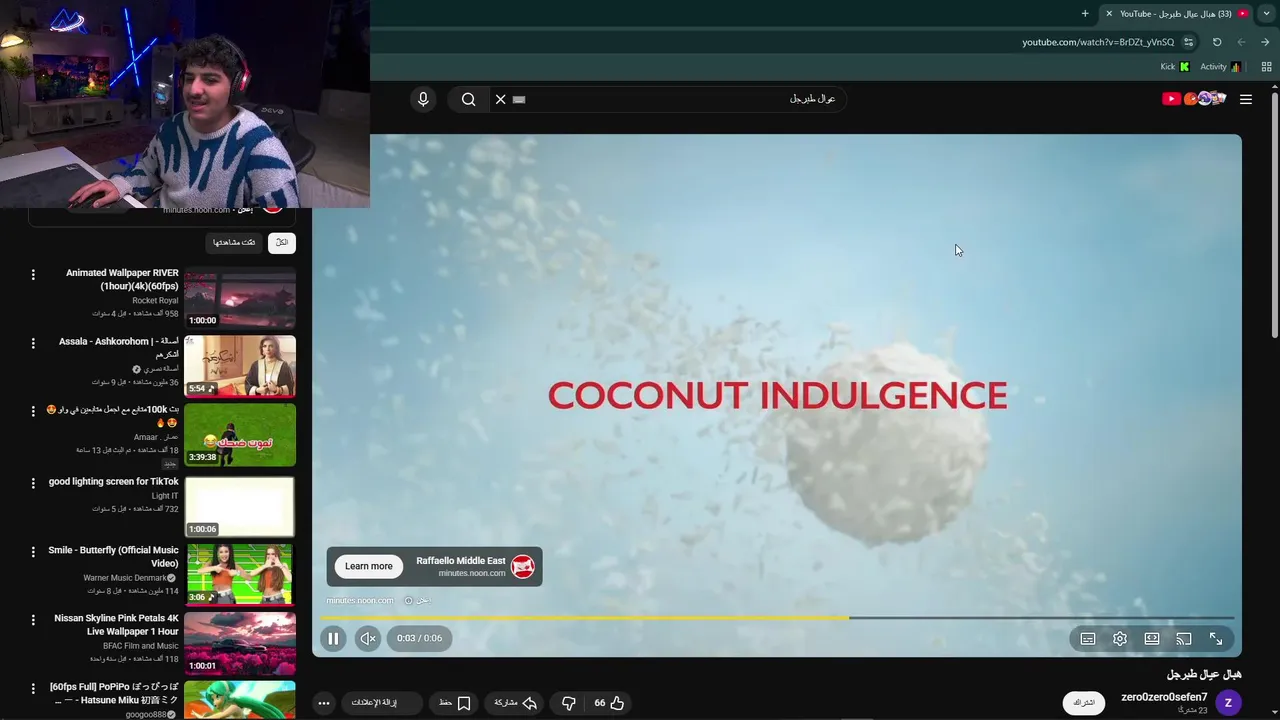Open the more actions three-dot menu below the video

click(x=323, y=703)
